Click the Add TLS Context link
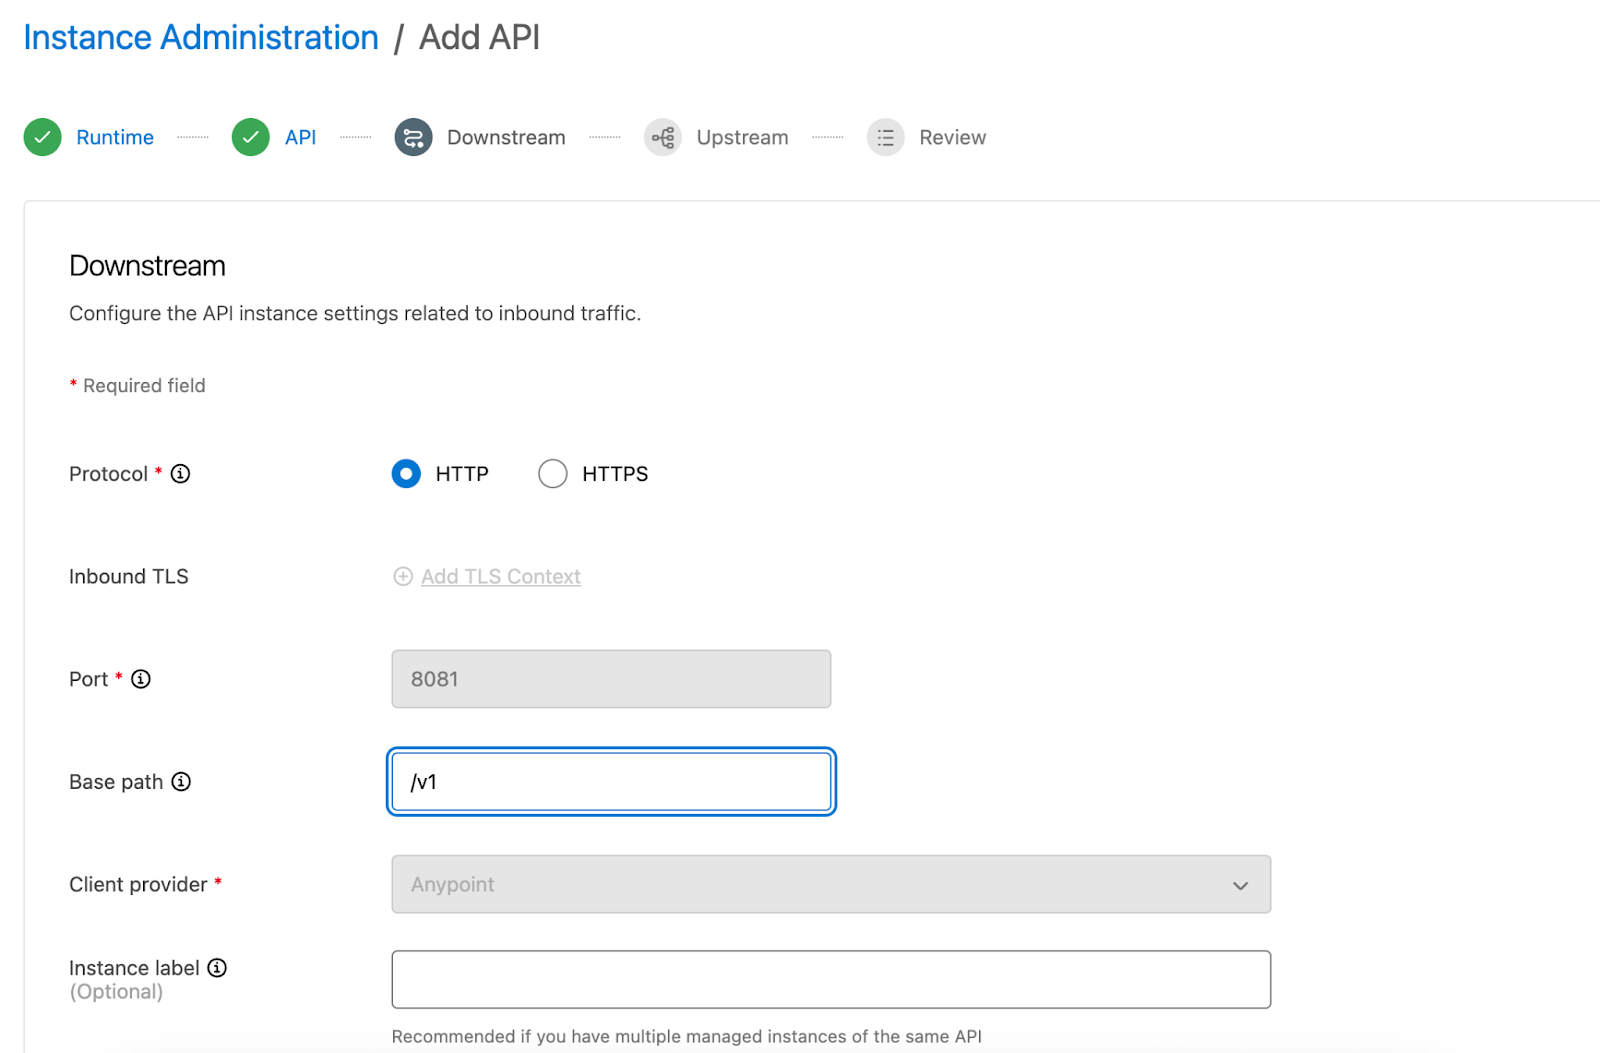1600x1053 pixels. (x=500, y=576)
